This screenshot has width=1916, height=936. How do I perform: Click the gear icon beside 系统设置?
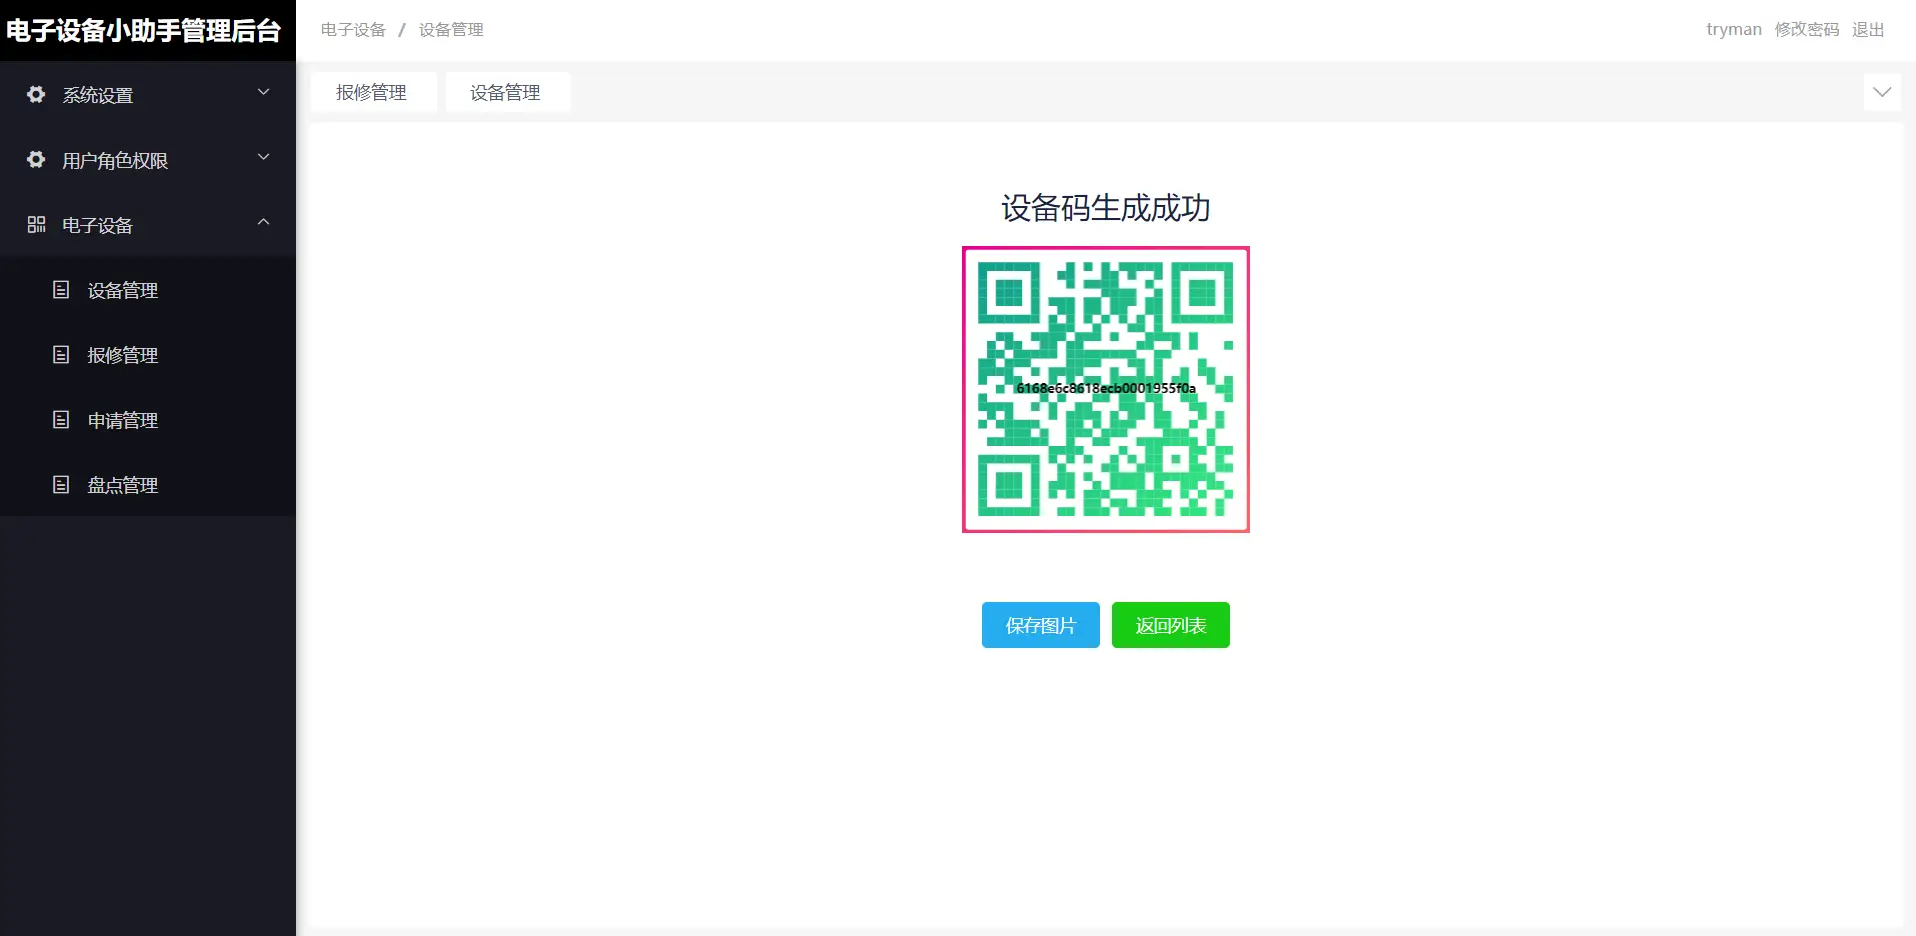click(36, 94)
